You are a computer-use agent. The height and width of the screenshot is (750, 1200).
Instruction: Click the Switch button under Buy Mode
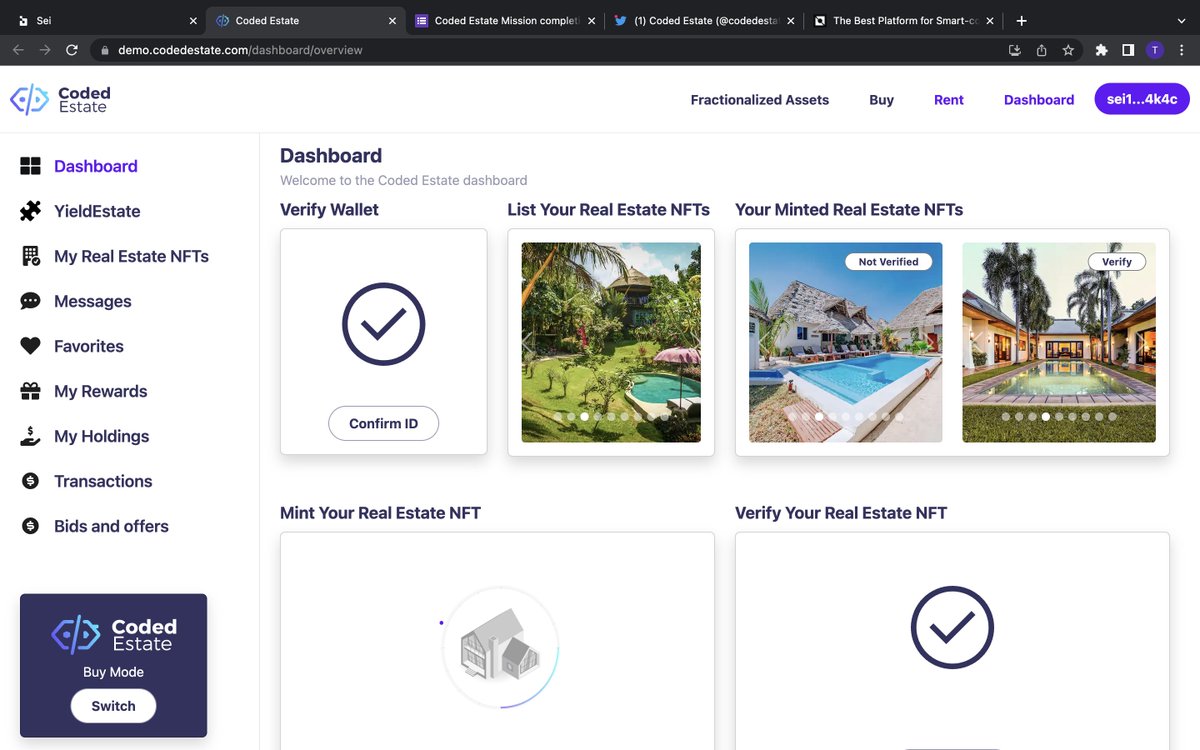pos(113,705)
